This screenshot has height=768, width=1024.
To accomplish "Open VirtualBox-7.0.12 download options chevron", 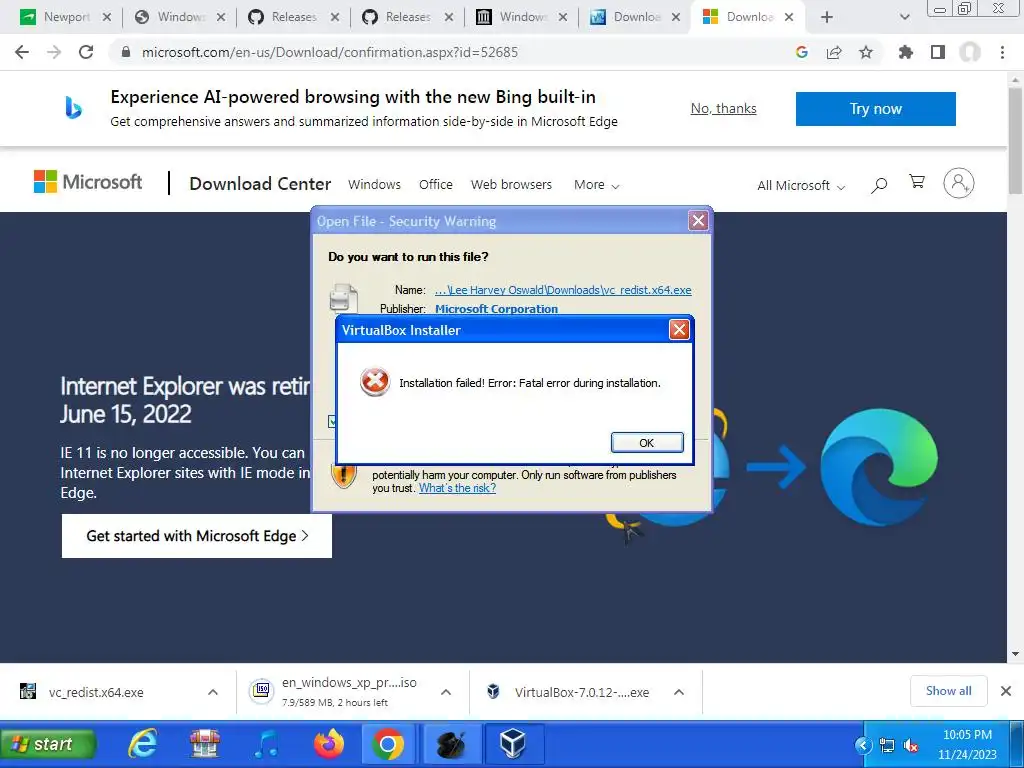I will click(679, 692).
